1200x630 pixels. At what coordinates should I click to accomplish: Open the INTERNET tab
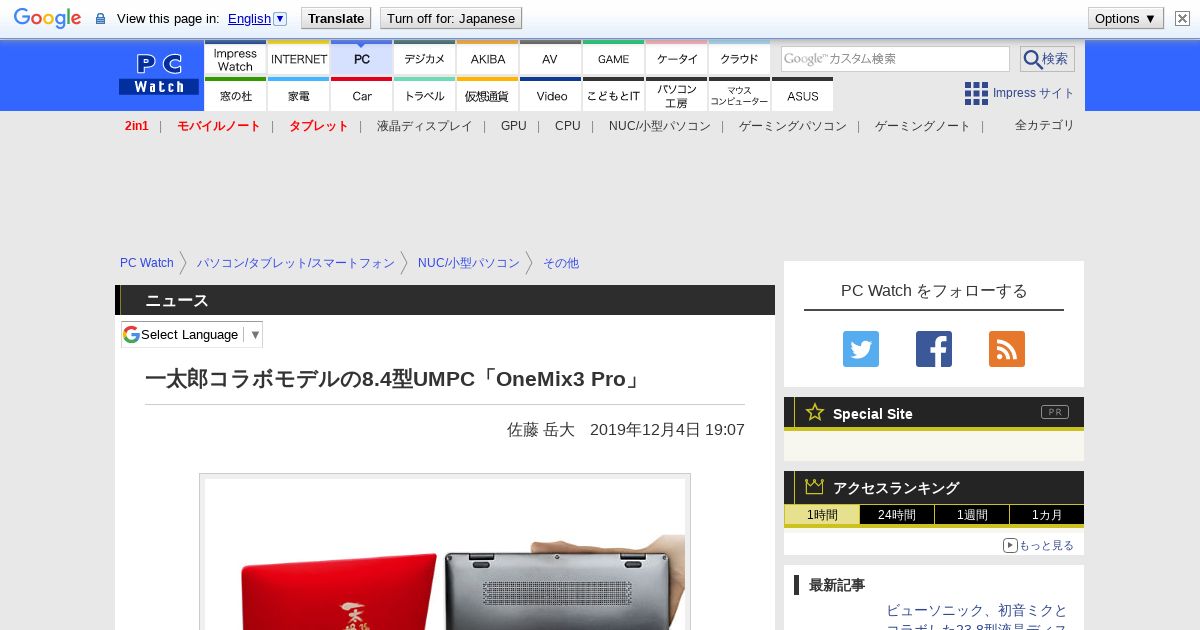click(x=299, y=58)
